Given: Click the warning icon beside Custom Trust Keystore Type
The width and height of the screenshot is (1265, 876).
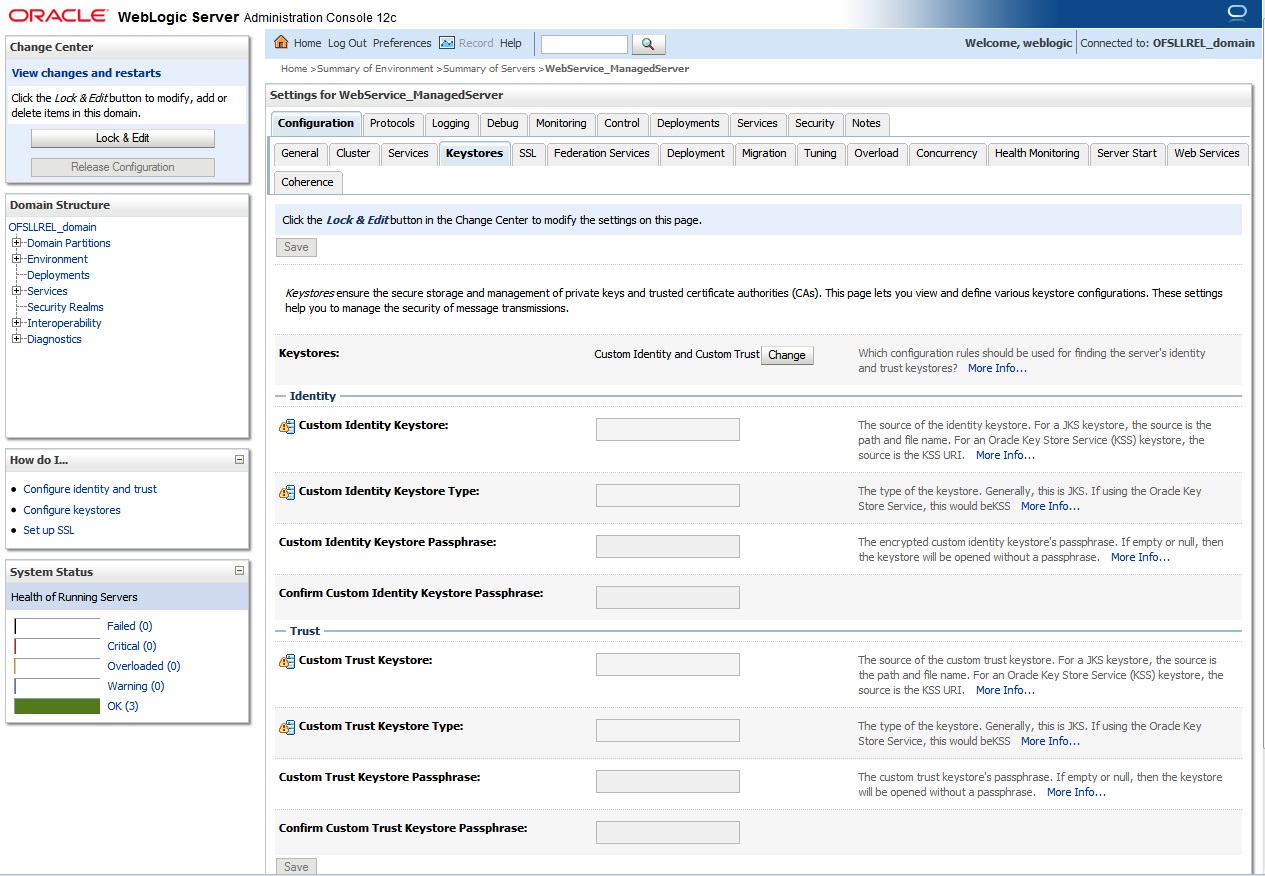Looking at the screenshot, I should [x=287, y=728].
